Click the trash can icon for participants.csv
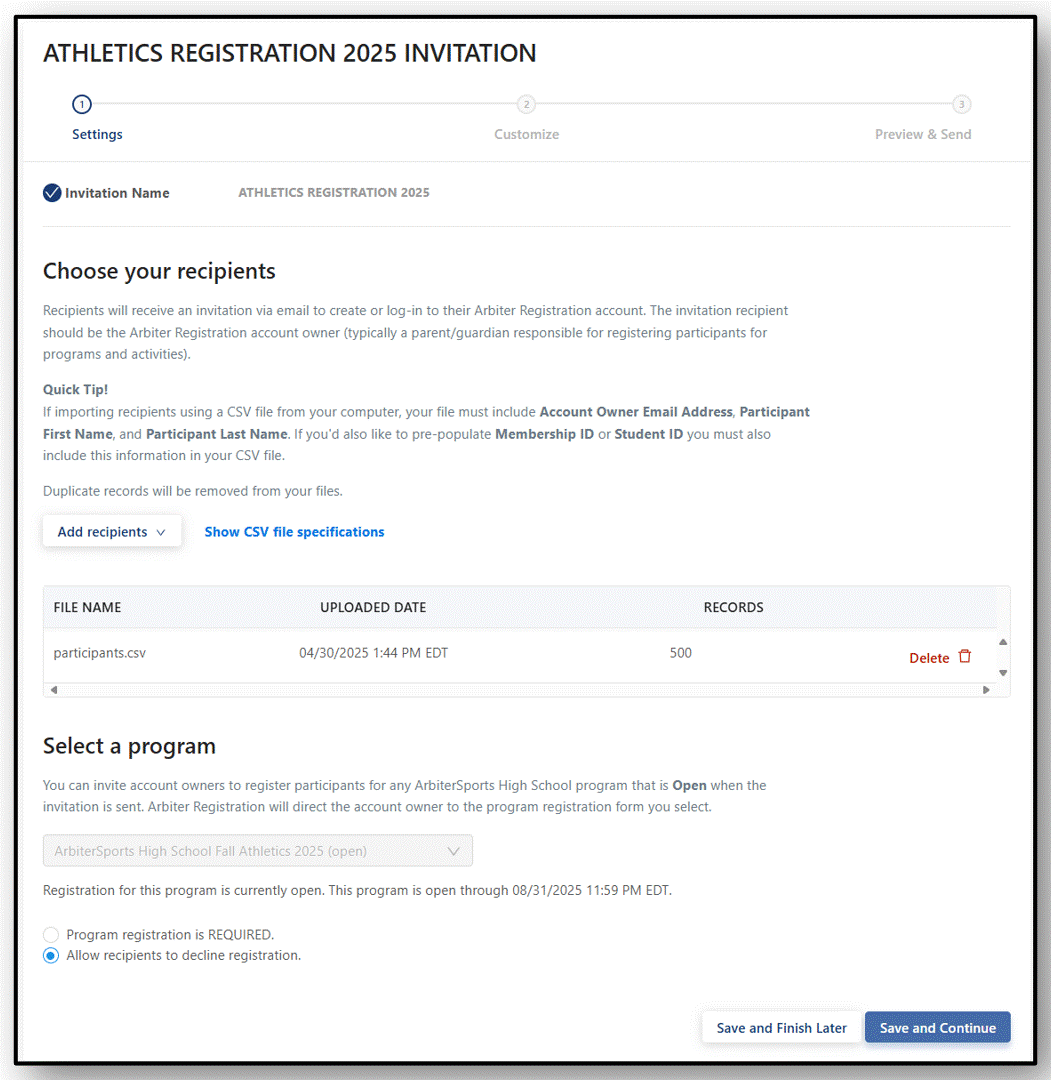 pos(965,656)
